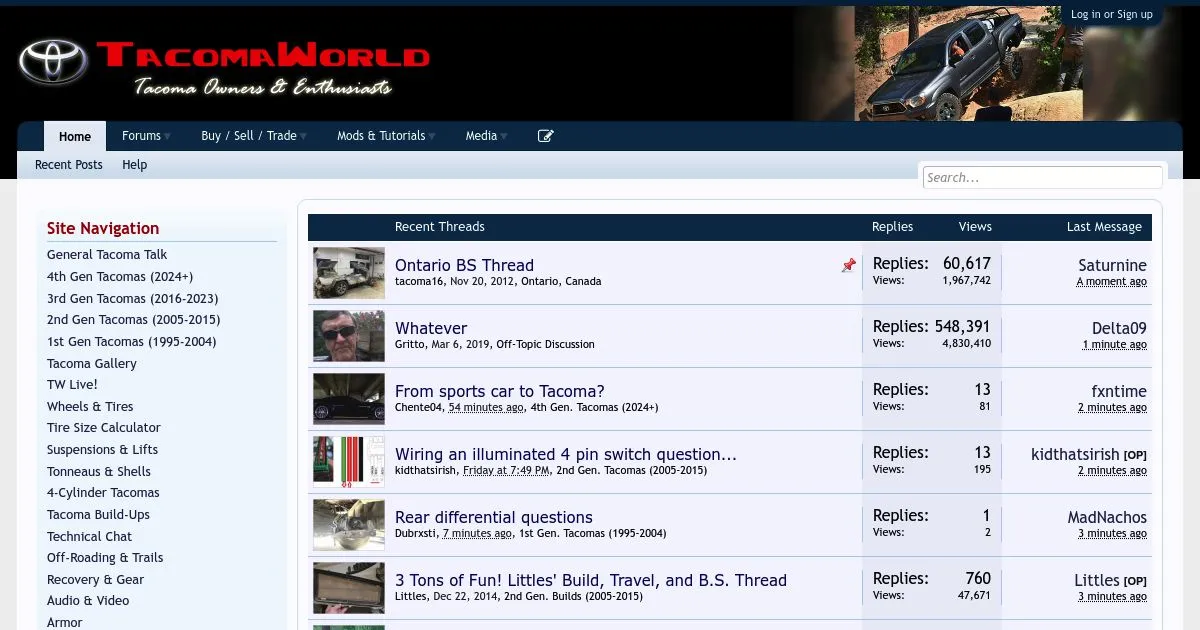Open the Media menu

pyautogui.click(x=481, y=136)
